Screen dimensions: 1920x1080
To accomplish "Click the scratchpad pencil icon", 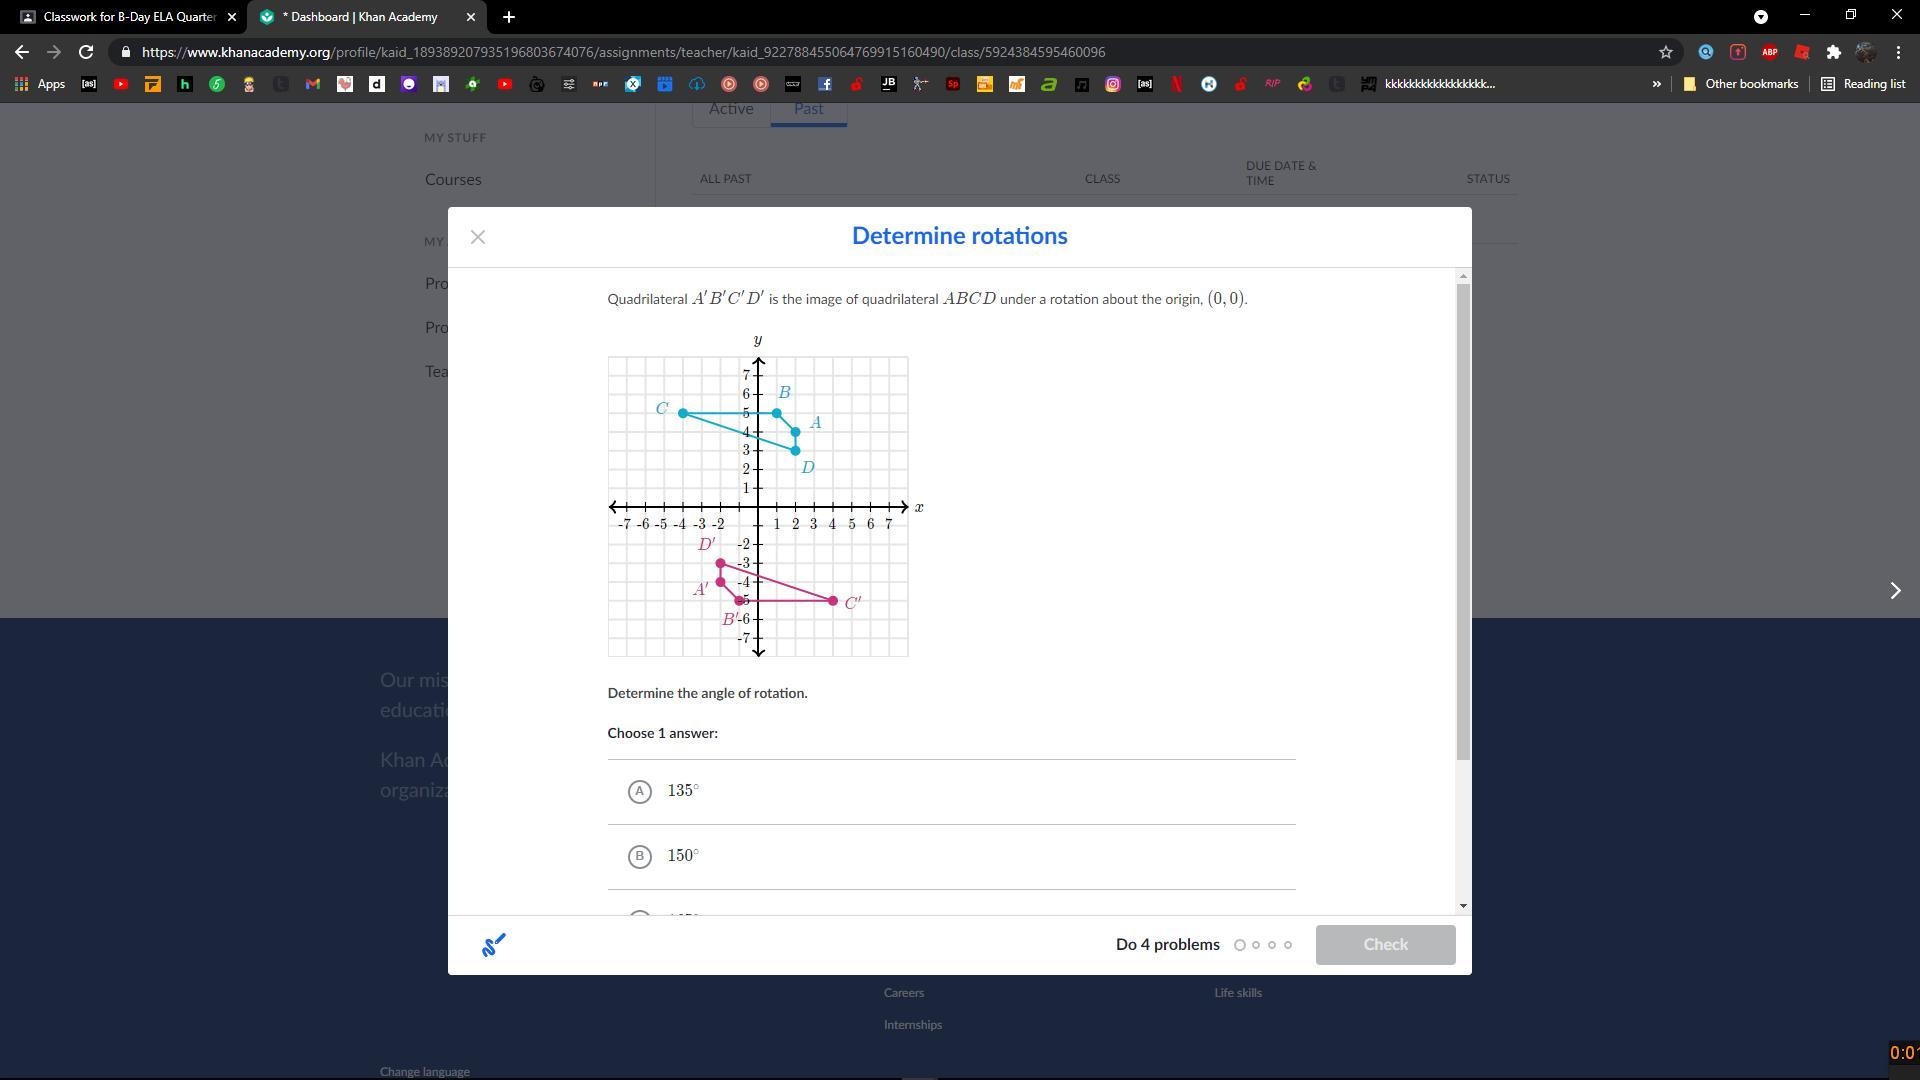I will coord(494,945).
